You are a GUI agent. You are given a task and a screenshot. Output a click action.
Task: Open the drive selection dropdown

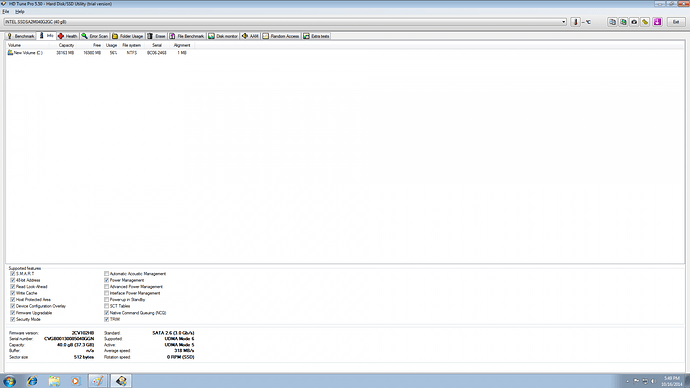tap(563, 22)
